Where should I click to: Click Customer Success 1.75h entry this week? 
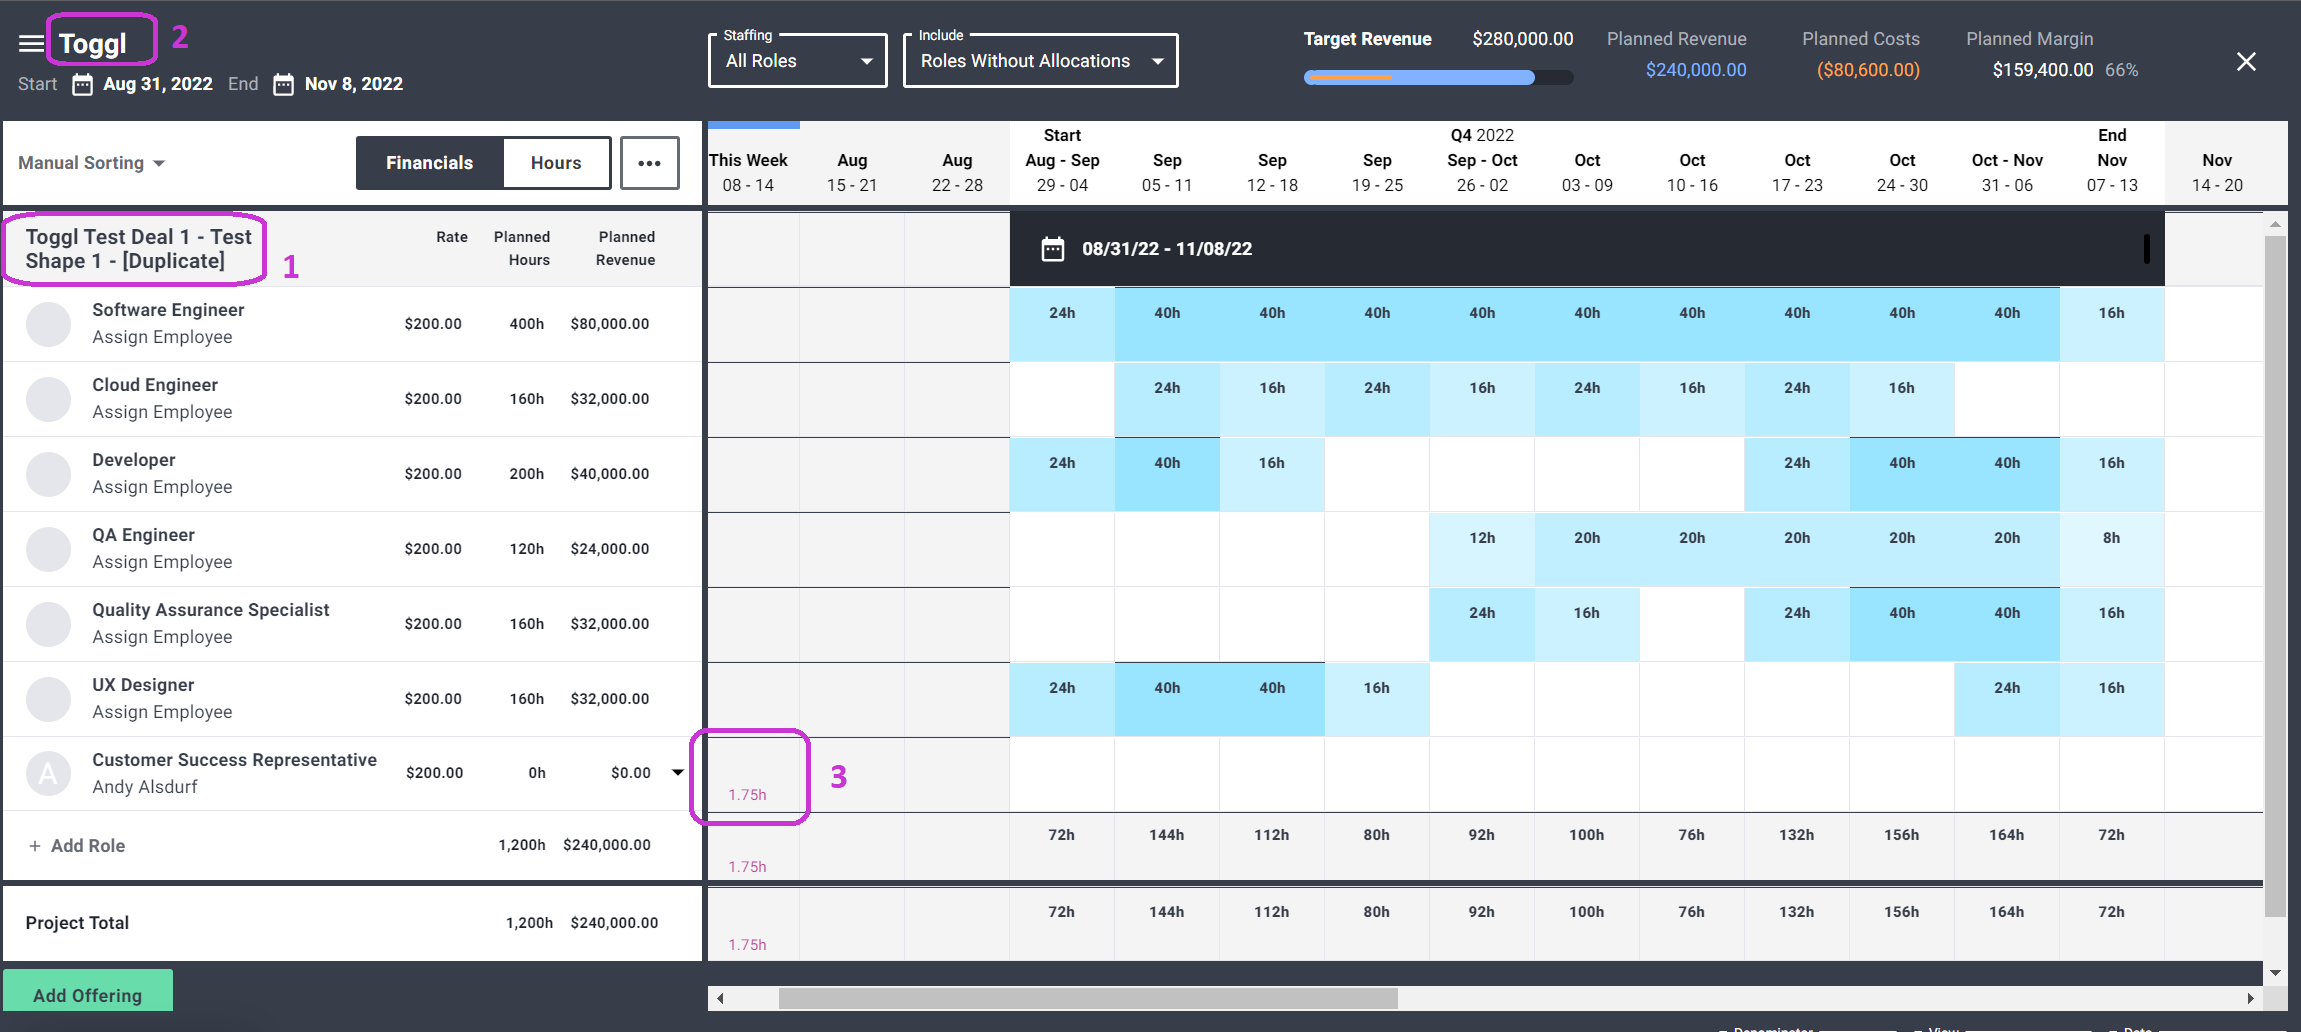(x=748, y=795)
